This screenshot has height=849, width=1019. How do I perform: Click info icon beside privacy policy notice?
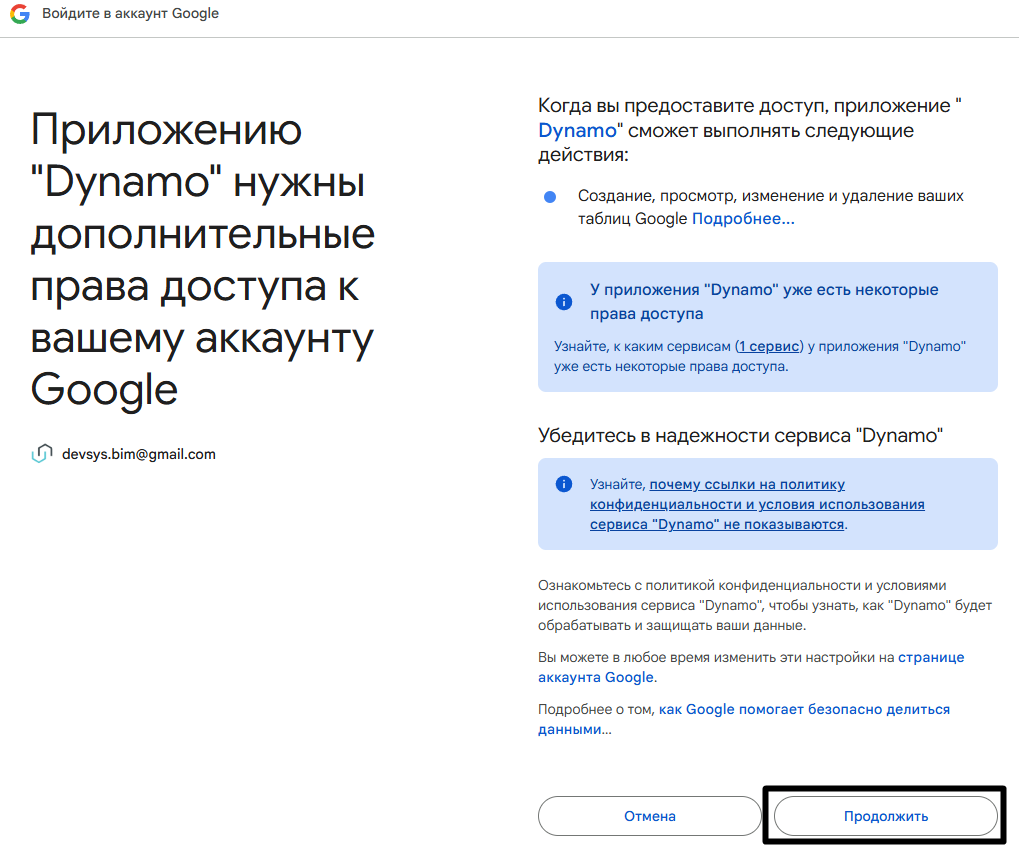tap(563, 484)
